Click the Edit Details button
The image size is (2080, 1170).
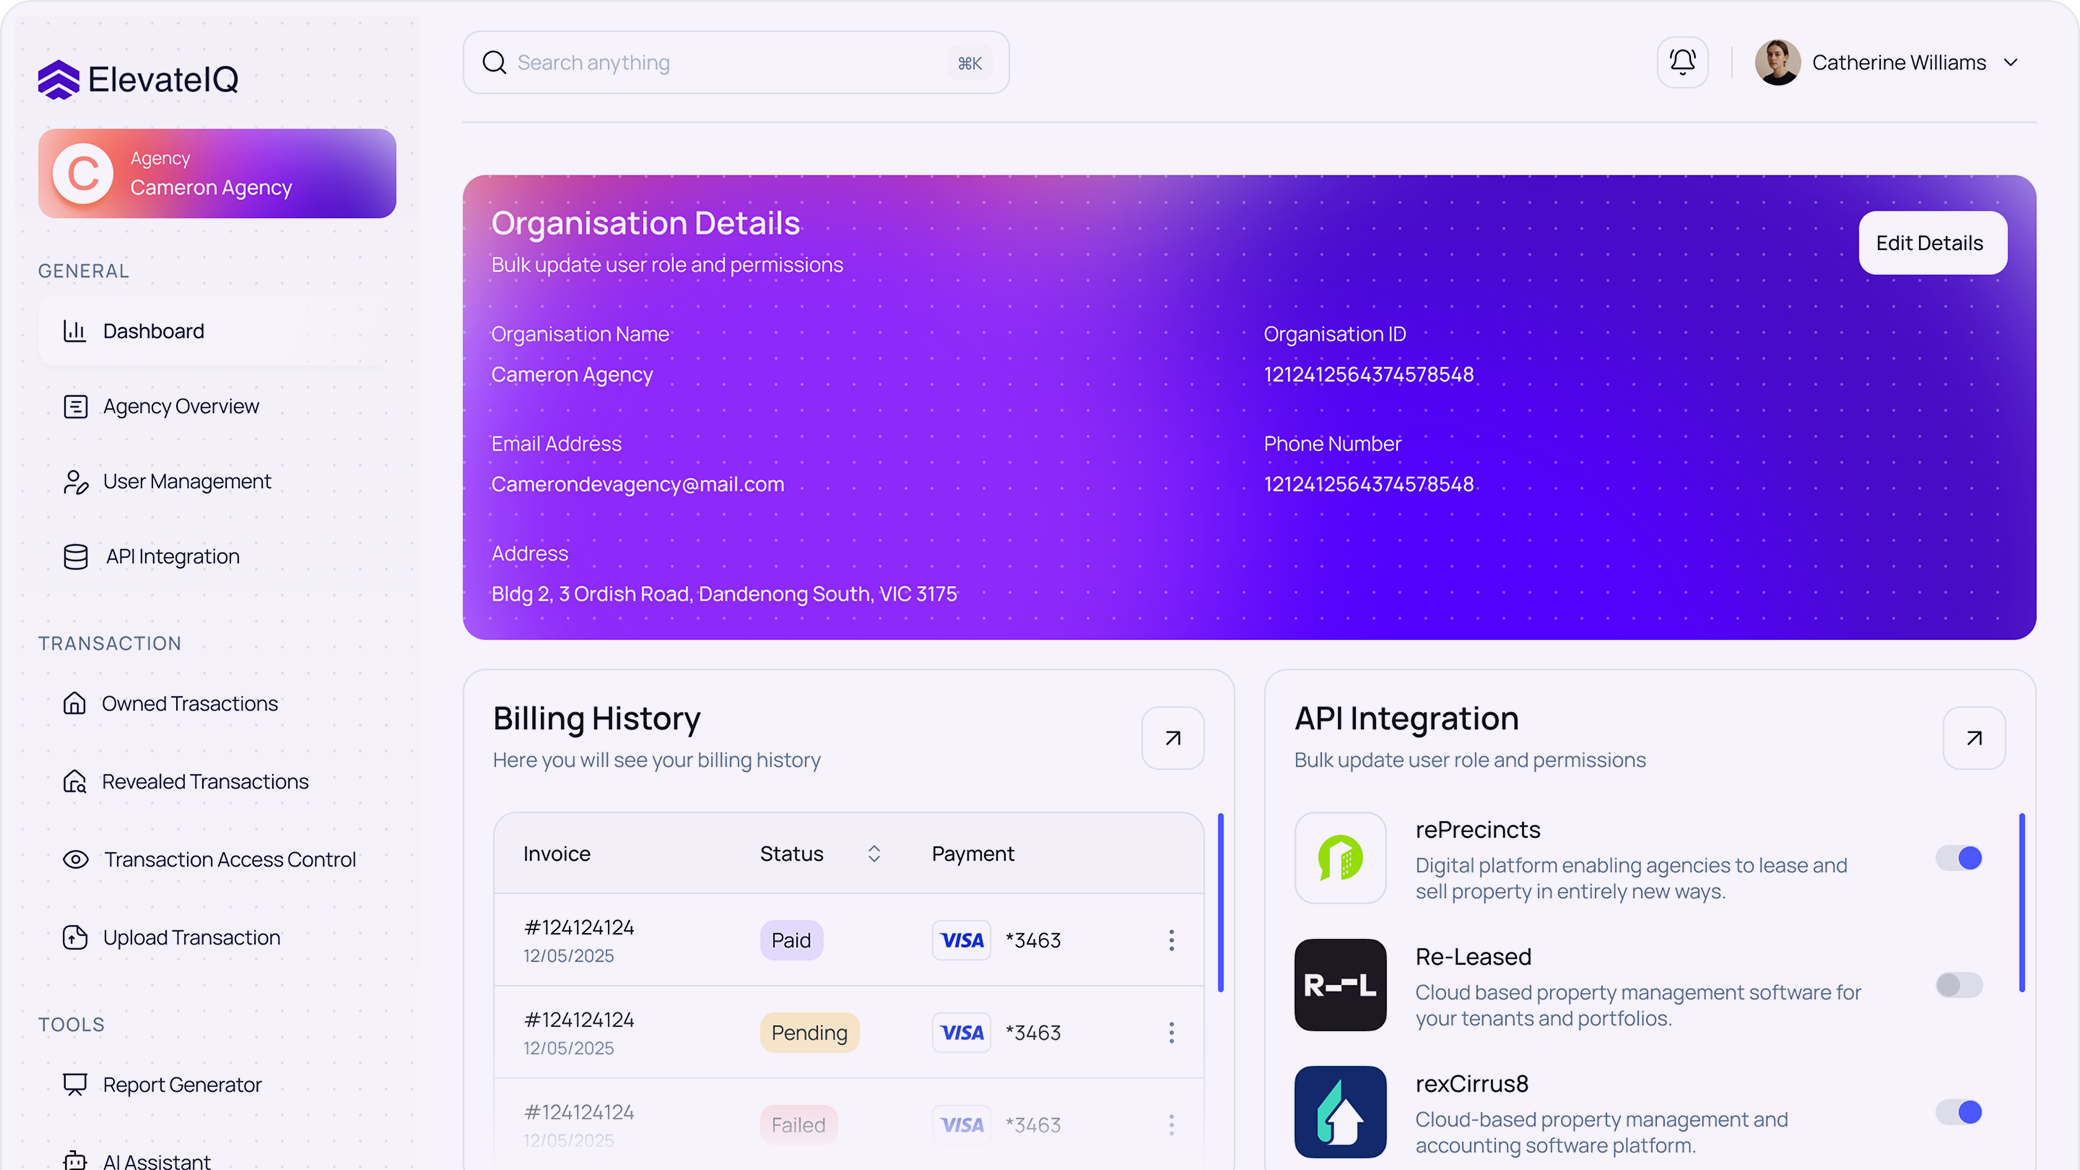(1932, 243)
